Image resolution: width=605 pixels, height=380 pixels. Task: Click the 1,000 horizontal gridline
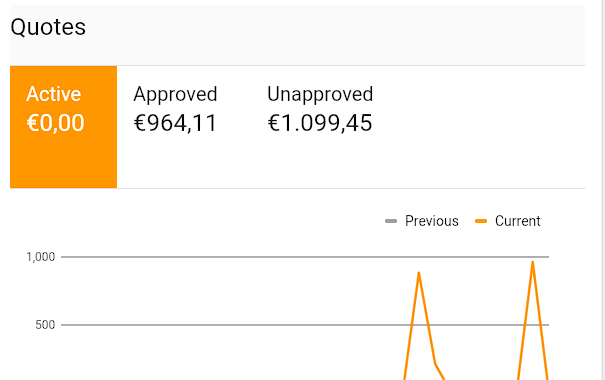point(305,257)
